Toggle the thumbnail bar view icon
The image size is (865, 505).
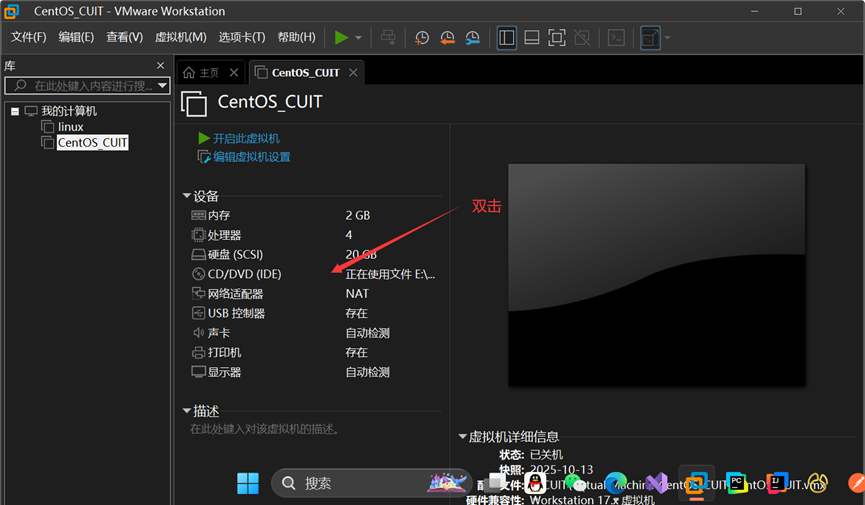coord(532,38)
